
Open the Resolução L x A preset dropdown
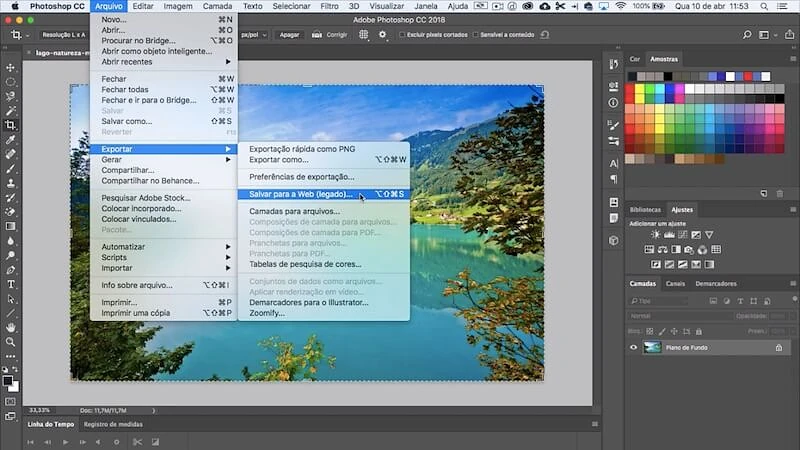[64, 35]
